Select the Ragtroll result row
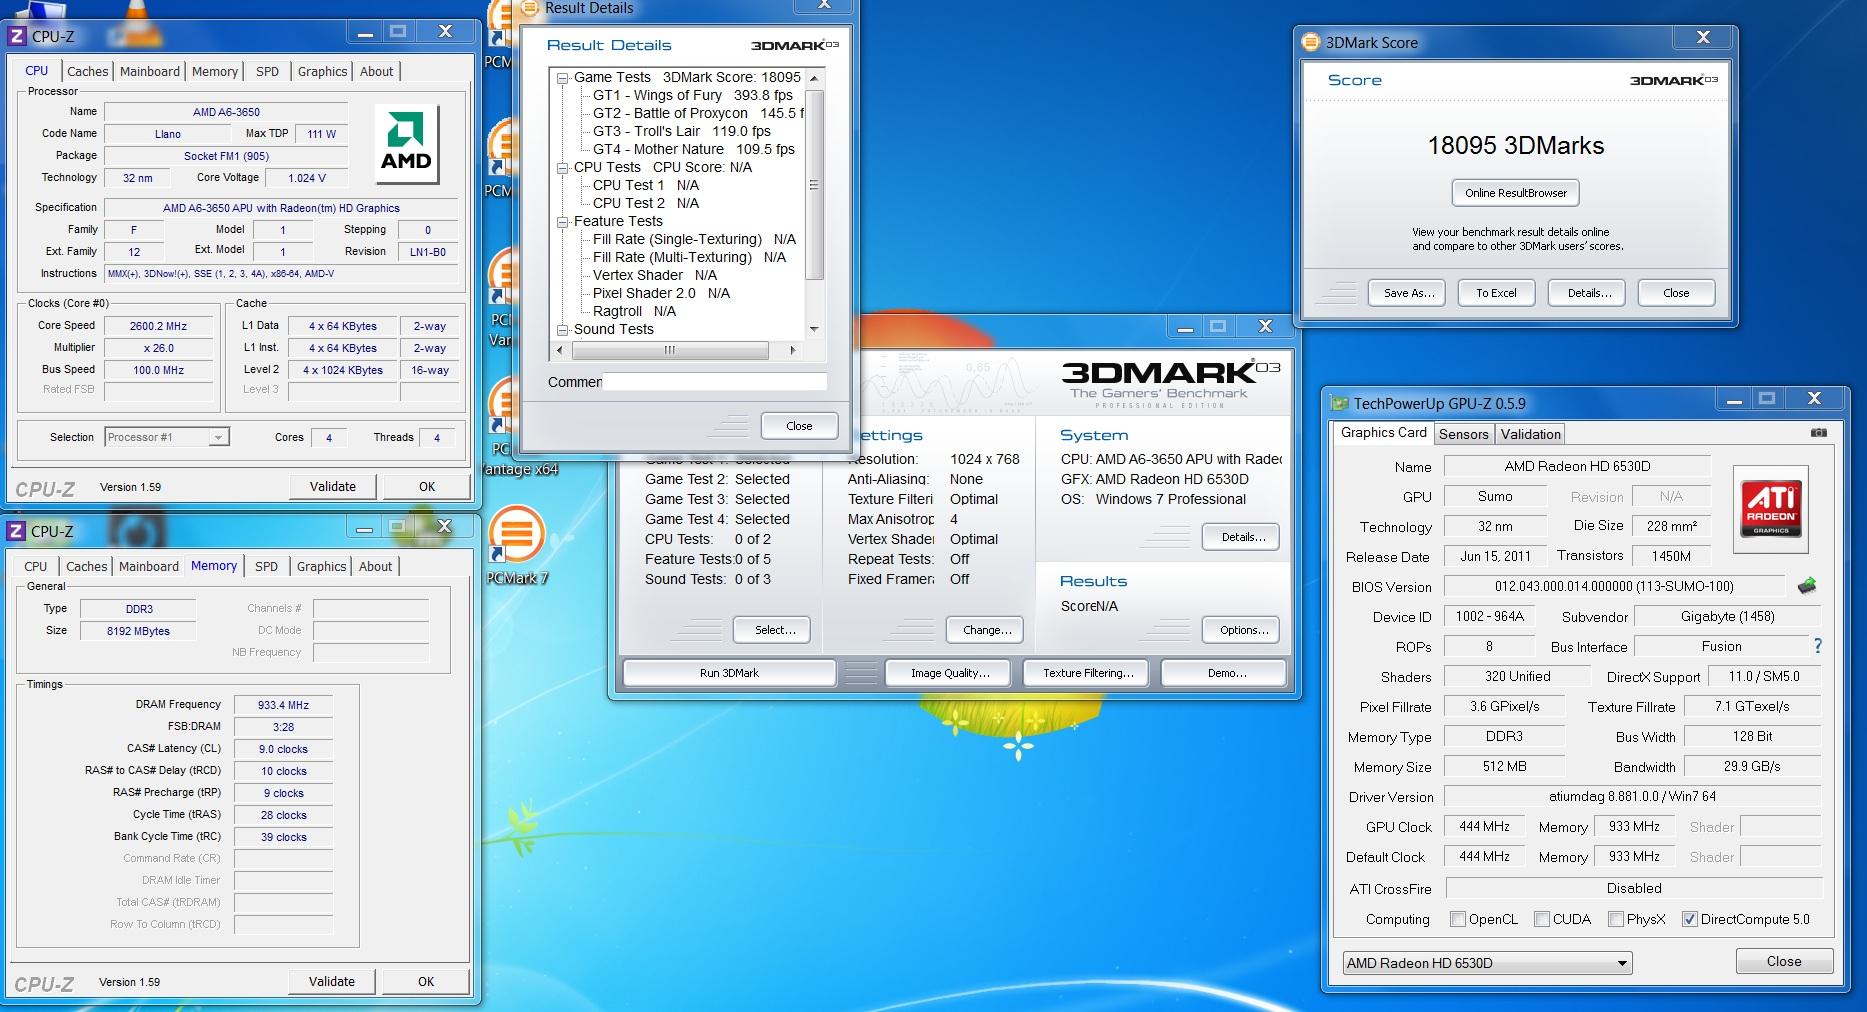This screenshot has width=1867, height=1012. coord(634,312)
